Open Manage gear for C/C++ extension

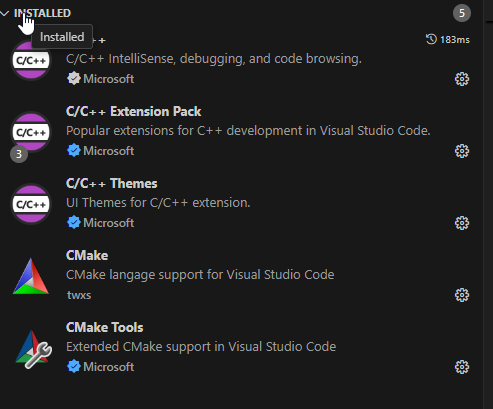click(462, 79)
